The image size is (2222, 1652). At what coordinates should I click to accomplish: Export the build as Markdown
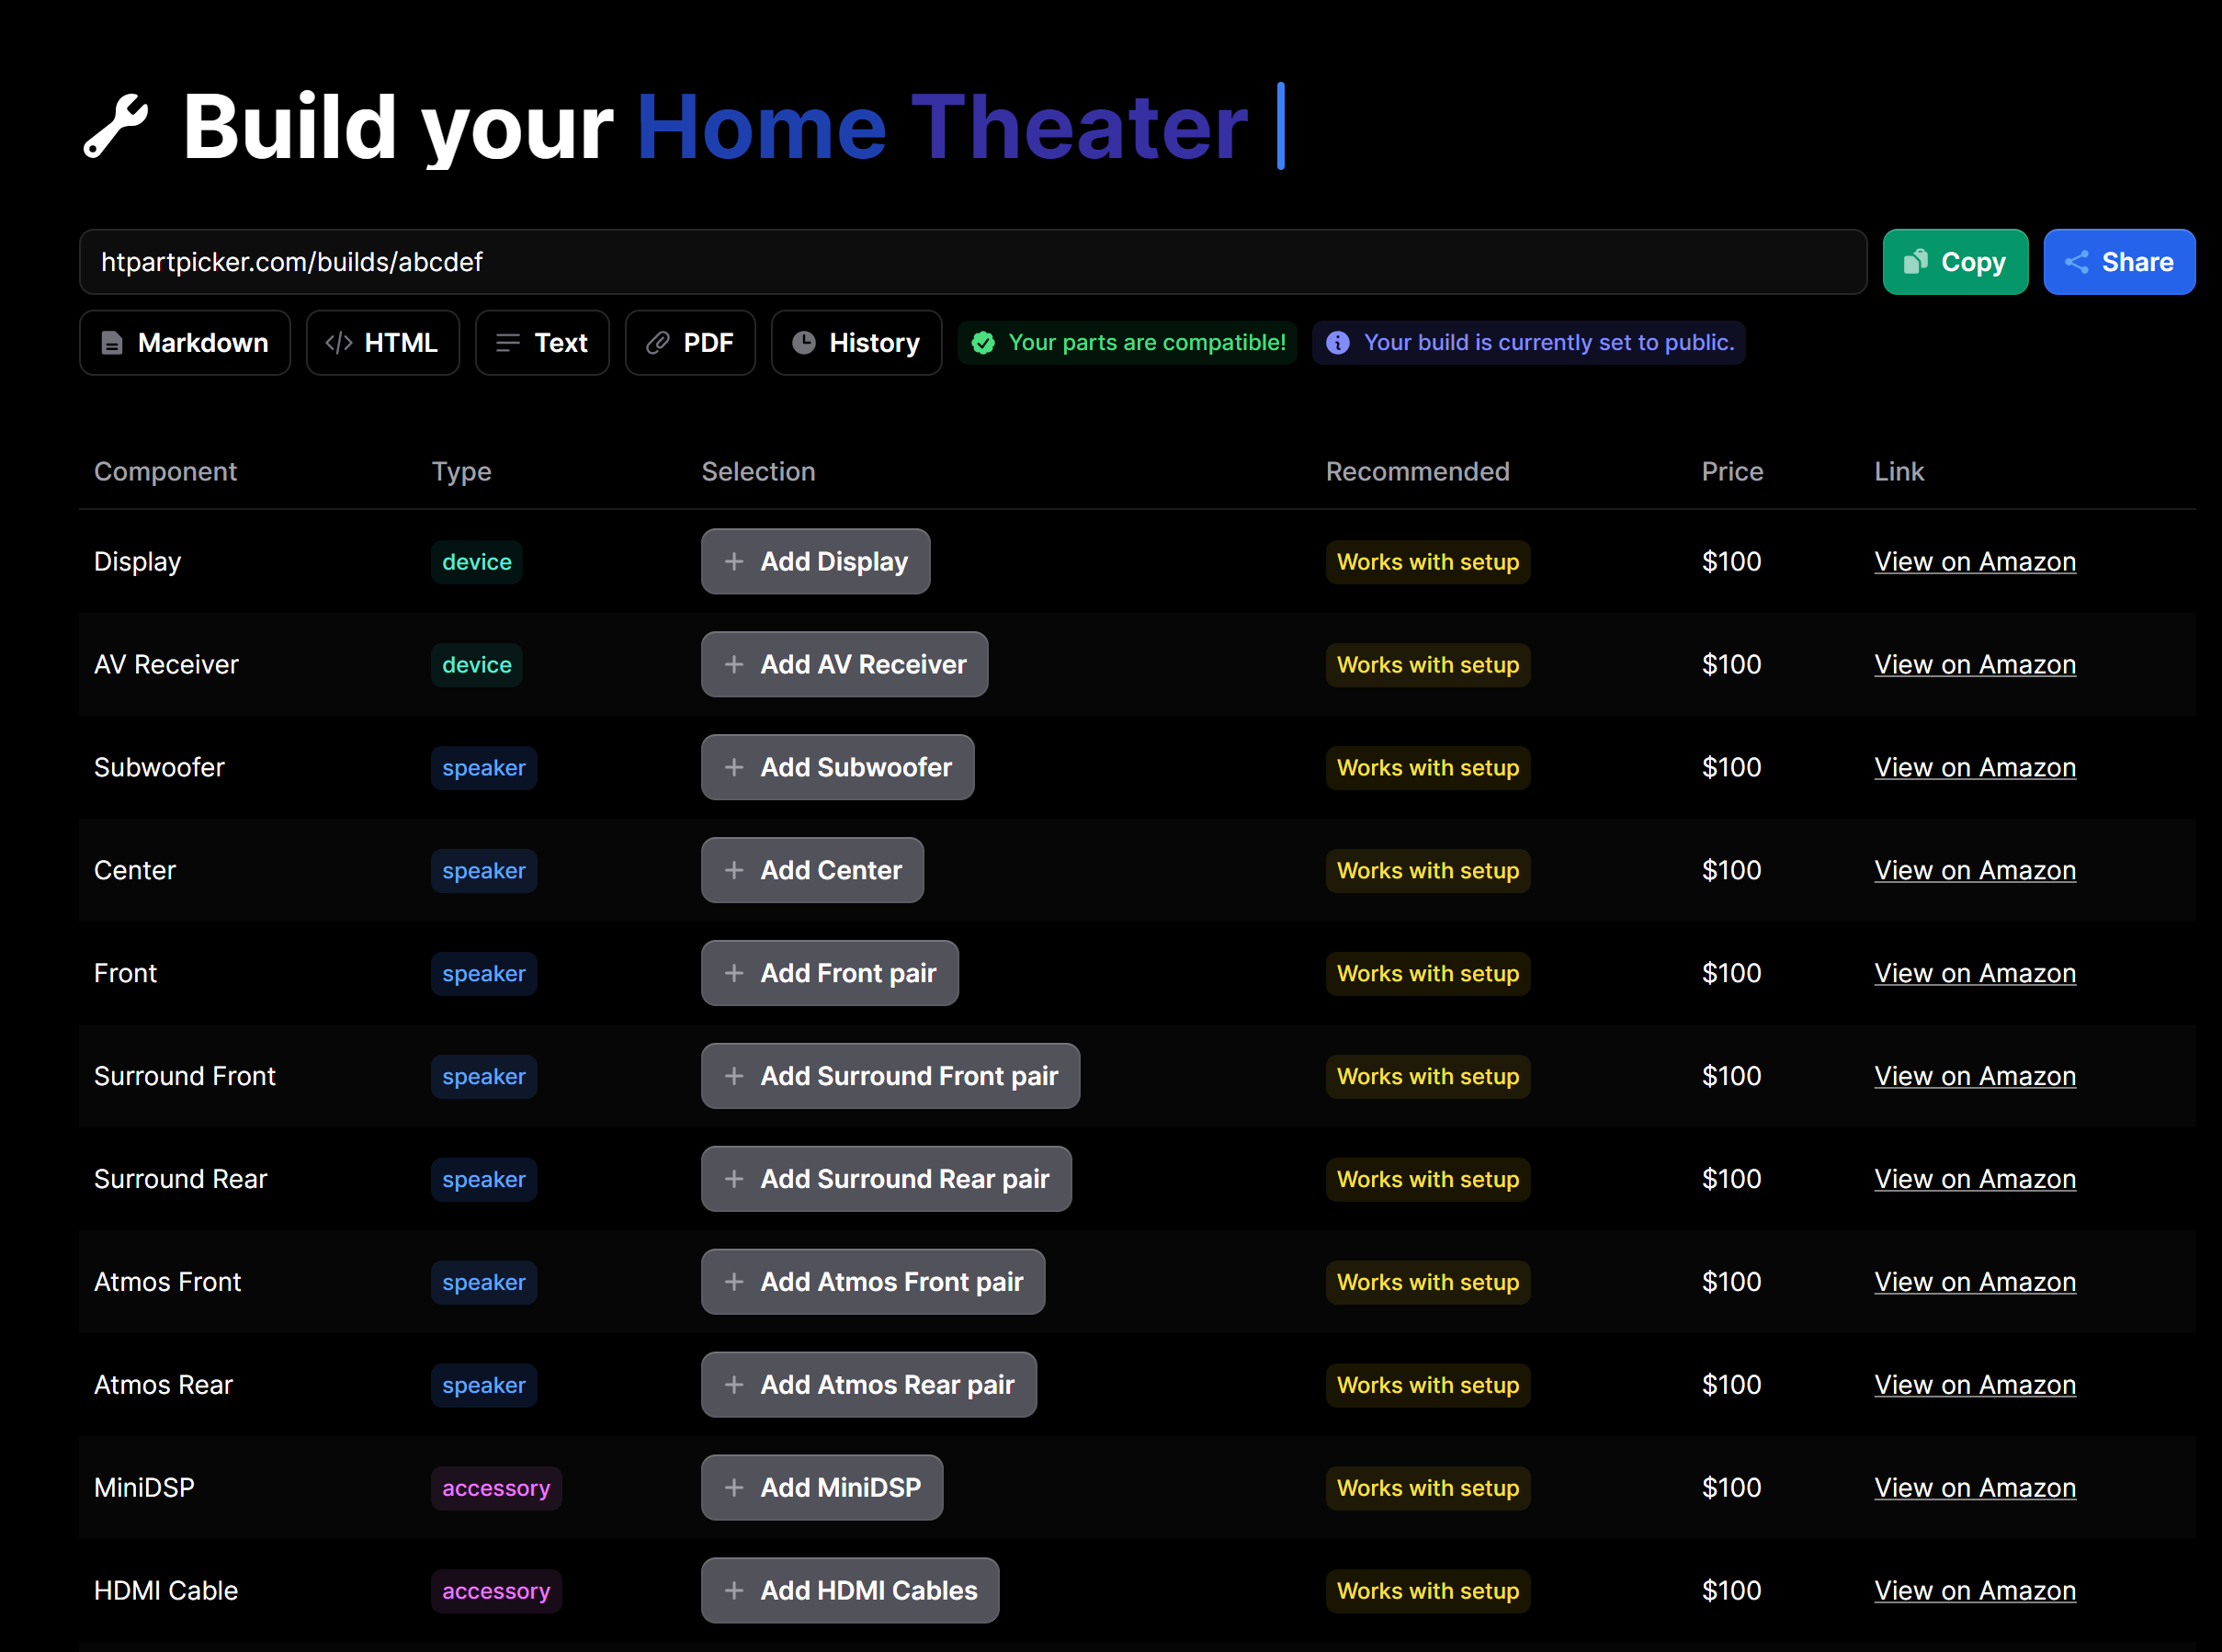(x=185, y=343)
